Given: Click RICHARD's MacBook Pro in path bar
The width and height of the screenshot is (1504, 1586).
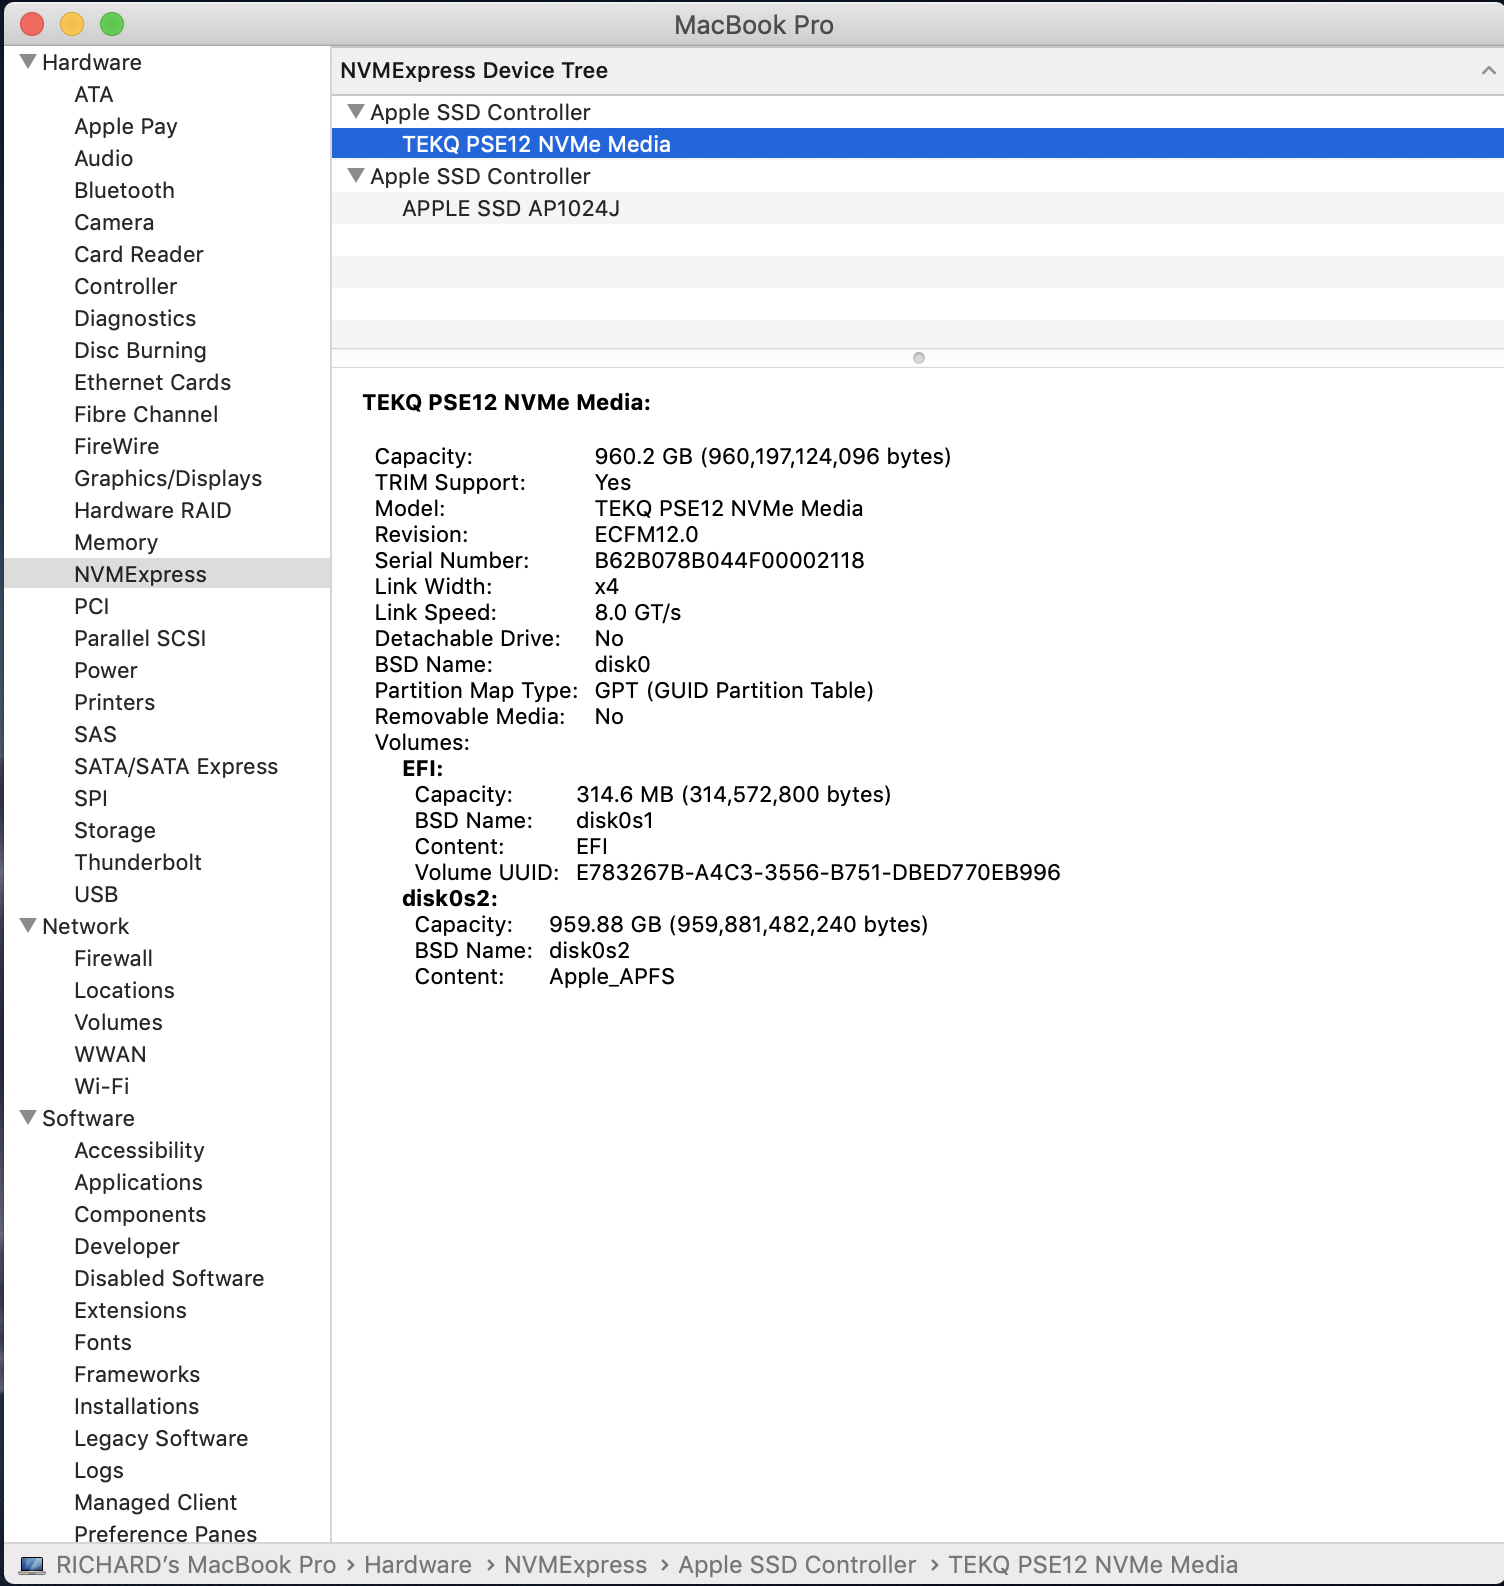Looking at the screenshot, I should coord(196,1565).
